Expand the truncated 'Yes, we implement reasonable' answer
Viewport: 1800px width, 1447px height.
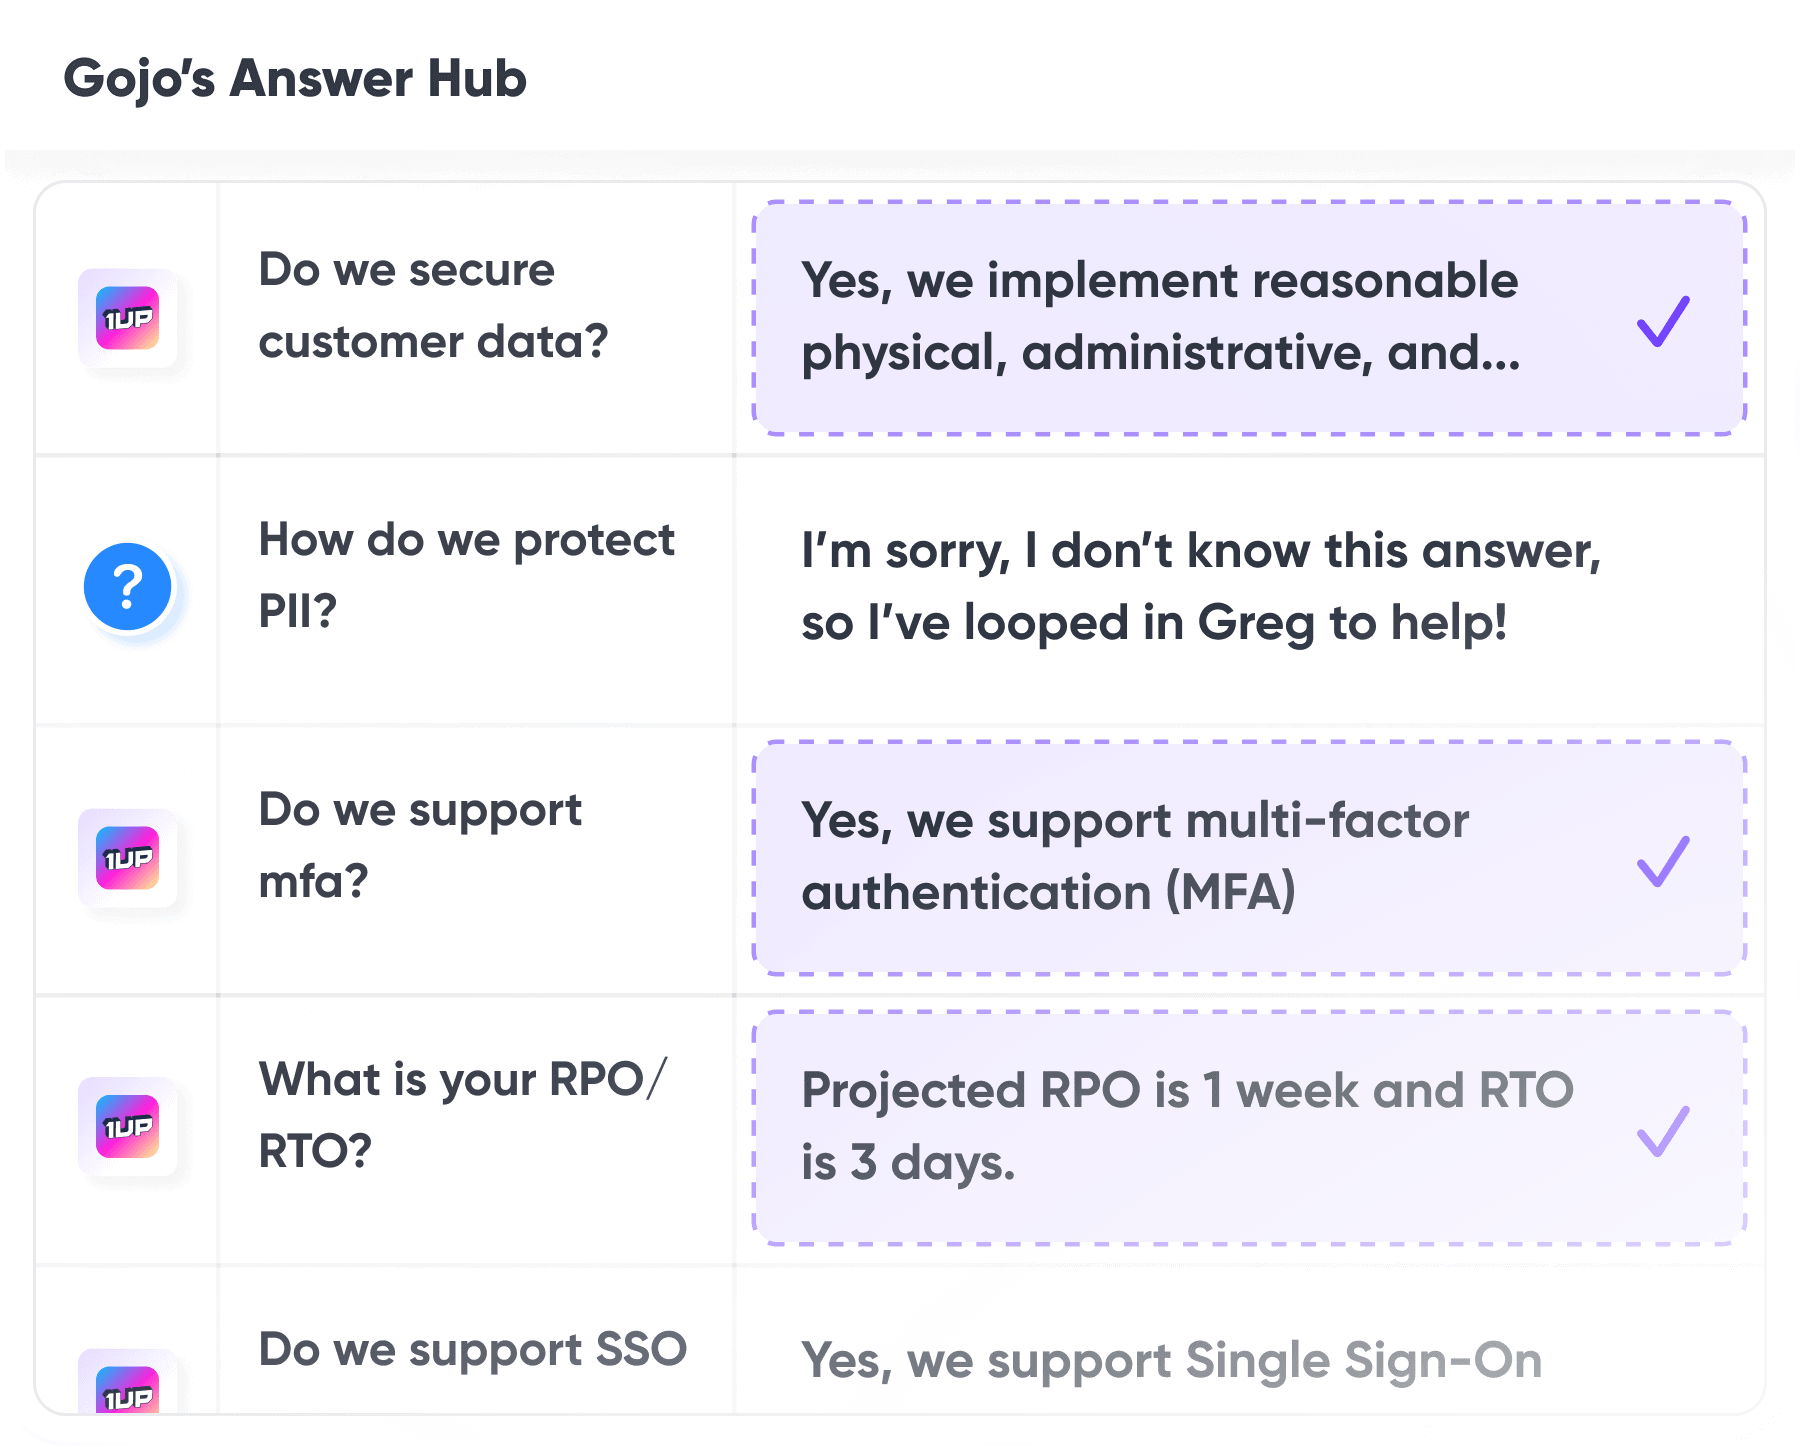[1160, 317]
